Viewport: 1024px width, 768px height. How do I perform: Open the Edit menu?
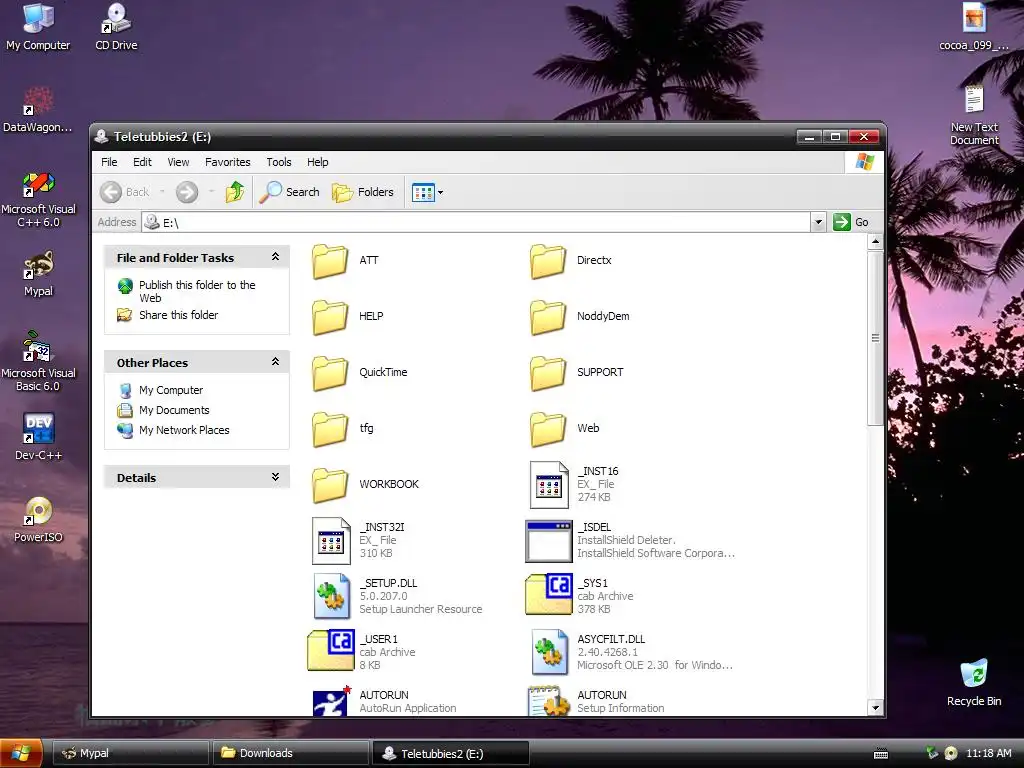pos(142,162)
